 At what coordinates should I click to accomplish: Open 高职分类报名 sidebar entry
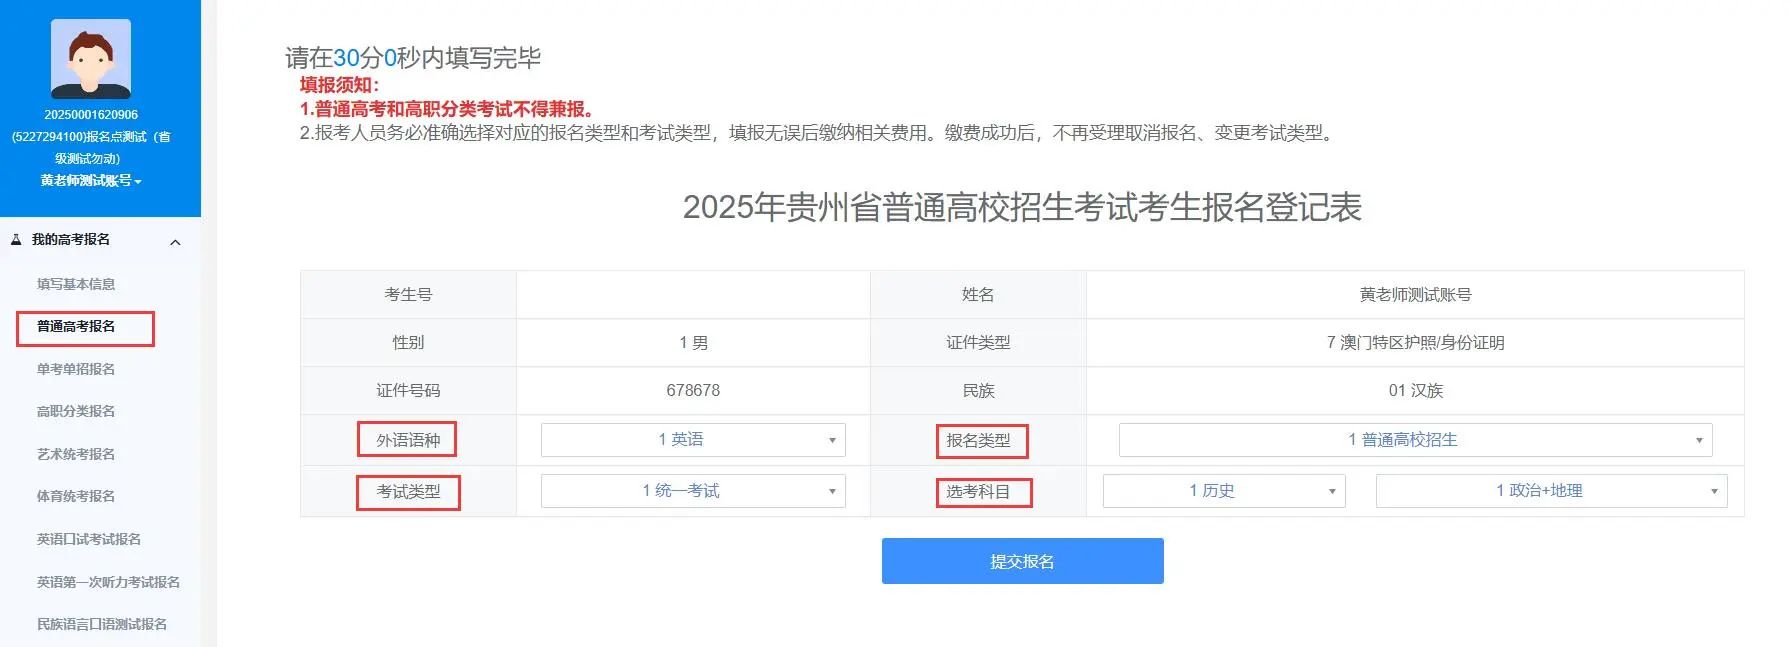(x=76, y=411)
